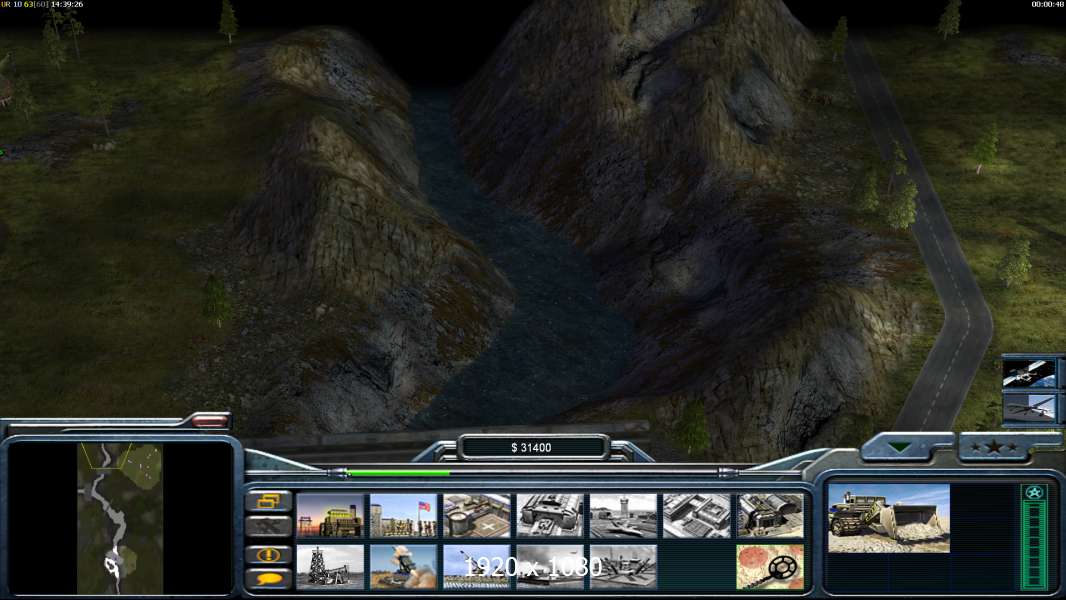Choose the Supply Center build icon
The image size is (1066, 600).
477,516
